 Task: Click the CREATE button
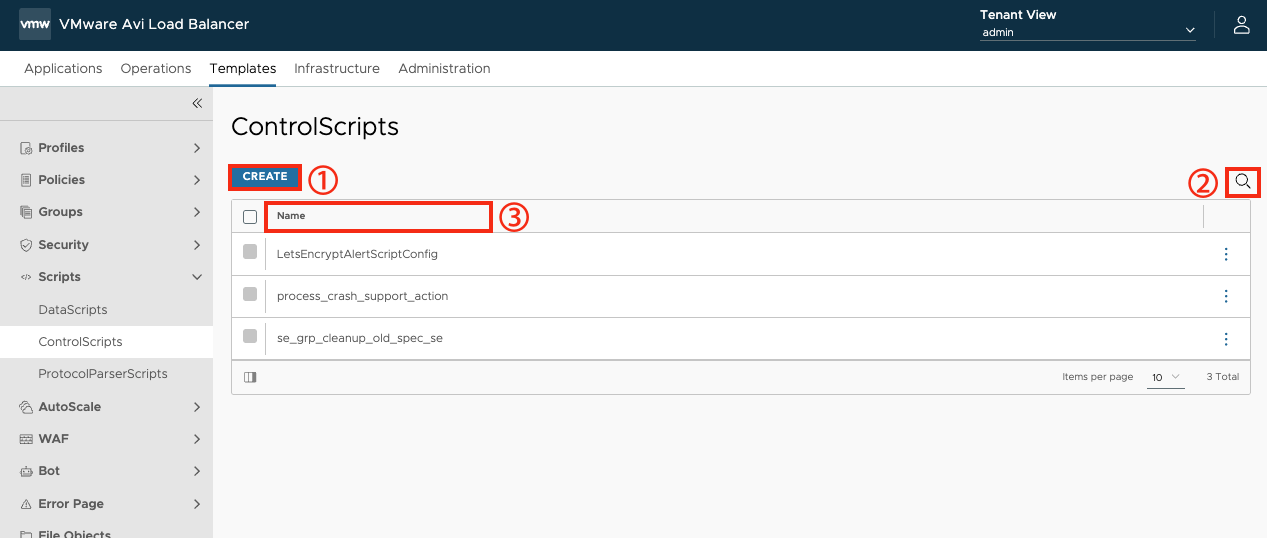point(265,176)
